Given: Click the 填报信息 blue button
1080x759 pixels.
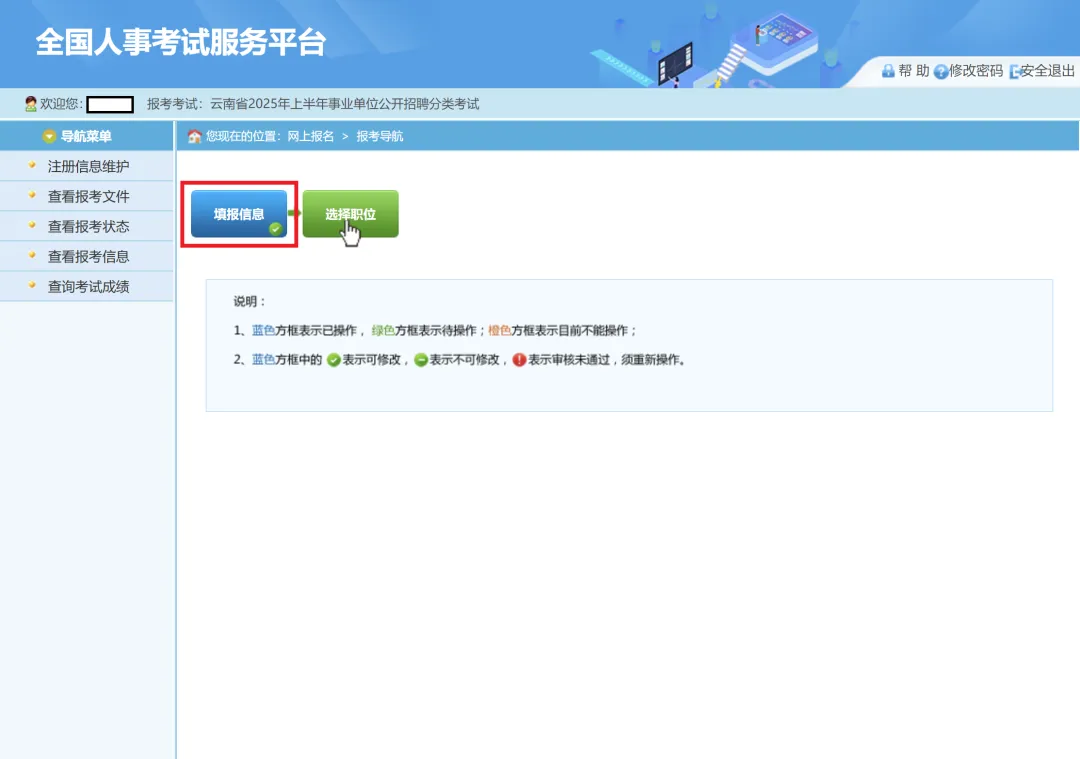Looking at the screenshot, I should [x=237, y=212].
